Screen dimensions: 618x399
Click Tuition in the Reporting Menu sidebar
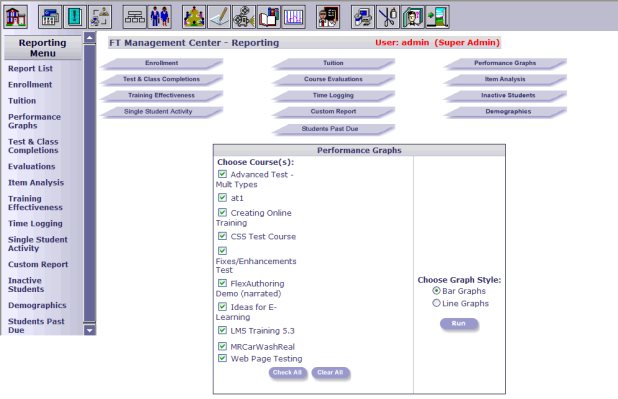(x=22, y=101)
